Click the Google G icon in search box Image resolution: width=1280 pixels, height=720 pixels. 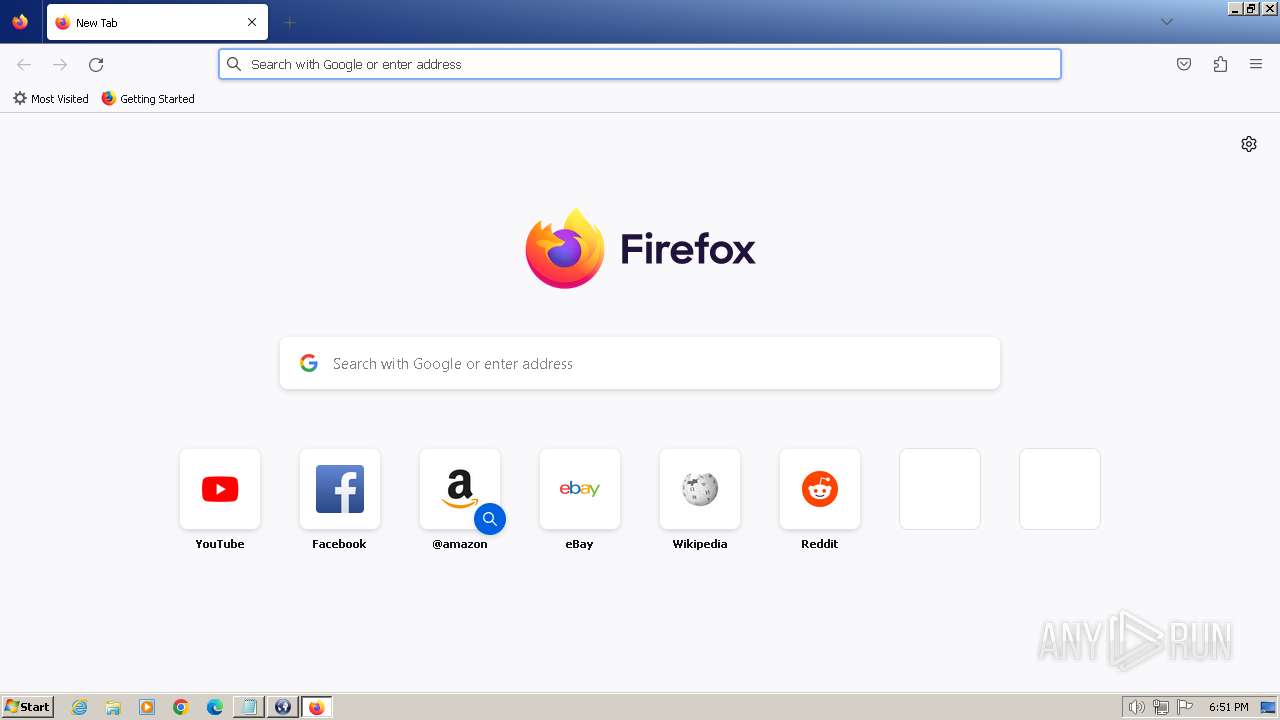point(309,363)
